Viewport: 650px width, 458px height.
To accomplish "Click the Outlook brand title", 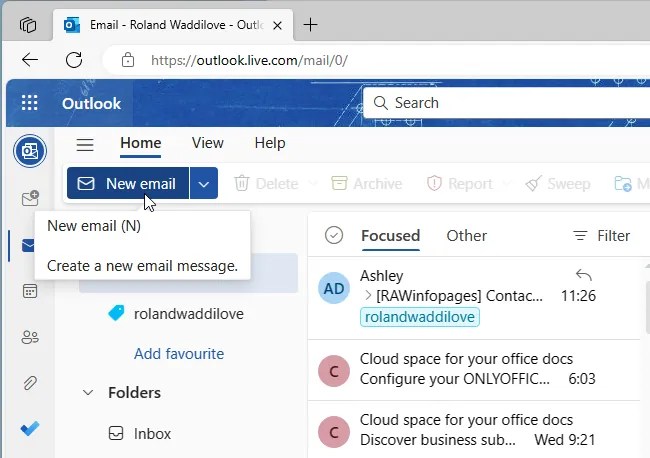I will coord(91,103).
